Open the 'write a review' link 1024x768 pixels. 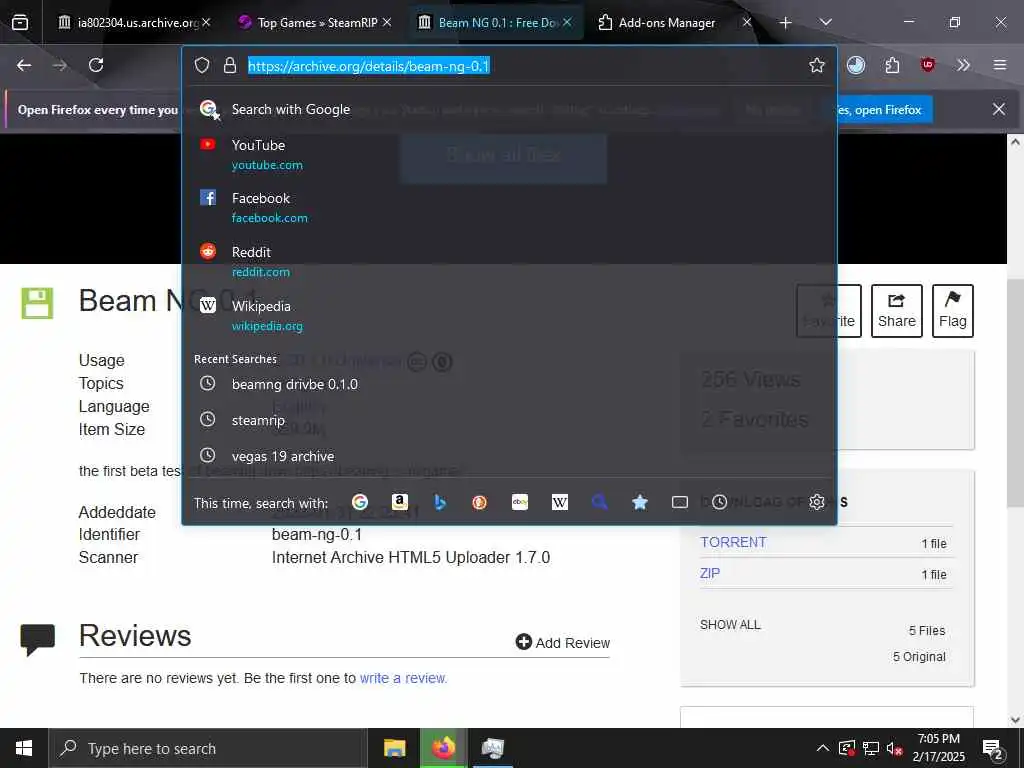pos(404,678)
